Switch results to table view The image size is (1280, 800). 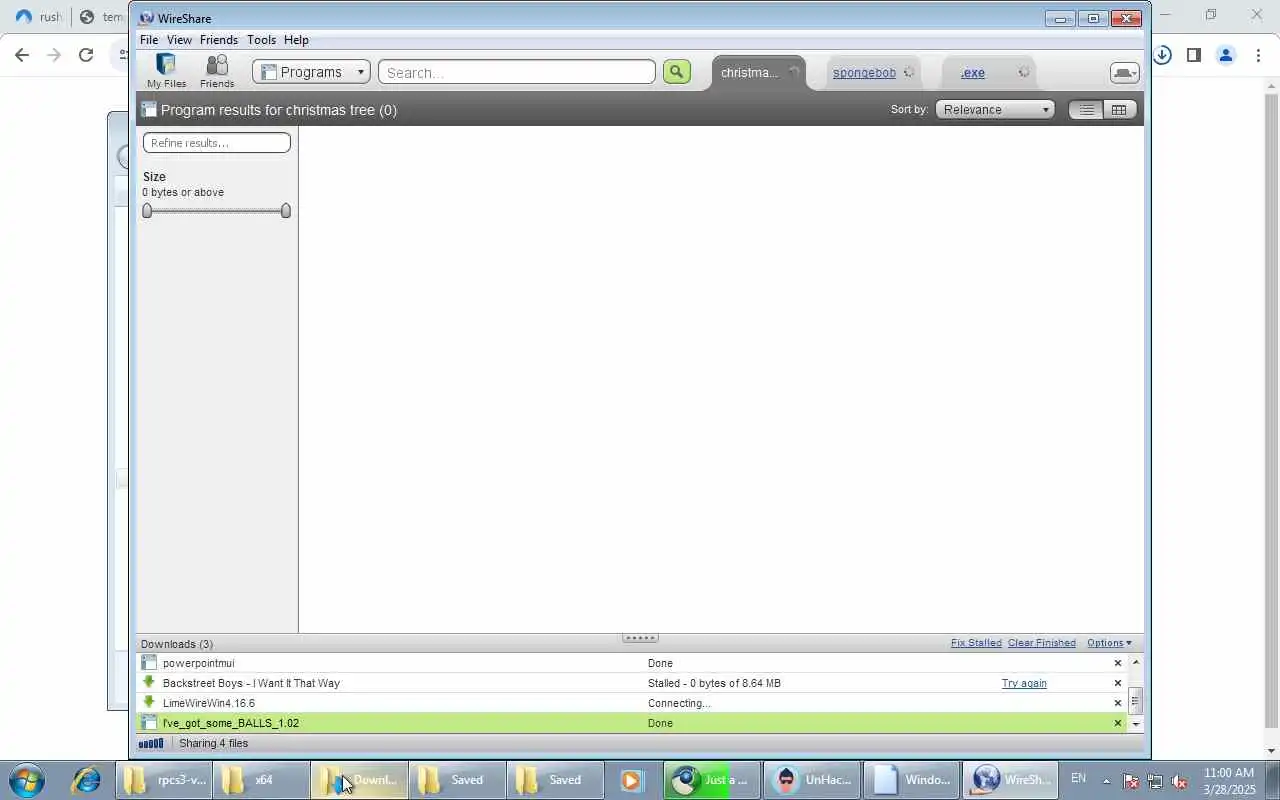pyautogui.click(x=1119, y=110)
